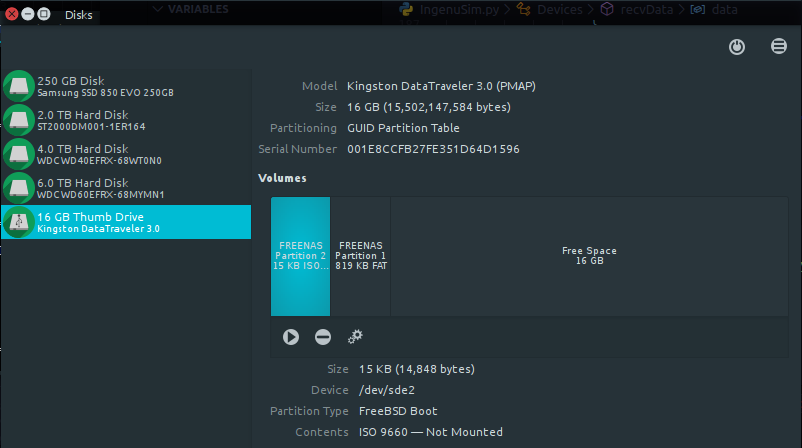802x448 pixels.
Task: Click the Volumes heading
Action: (282, 178)
